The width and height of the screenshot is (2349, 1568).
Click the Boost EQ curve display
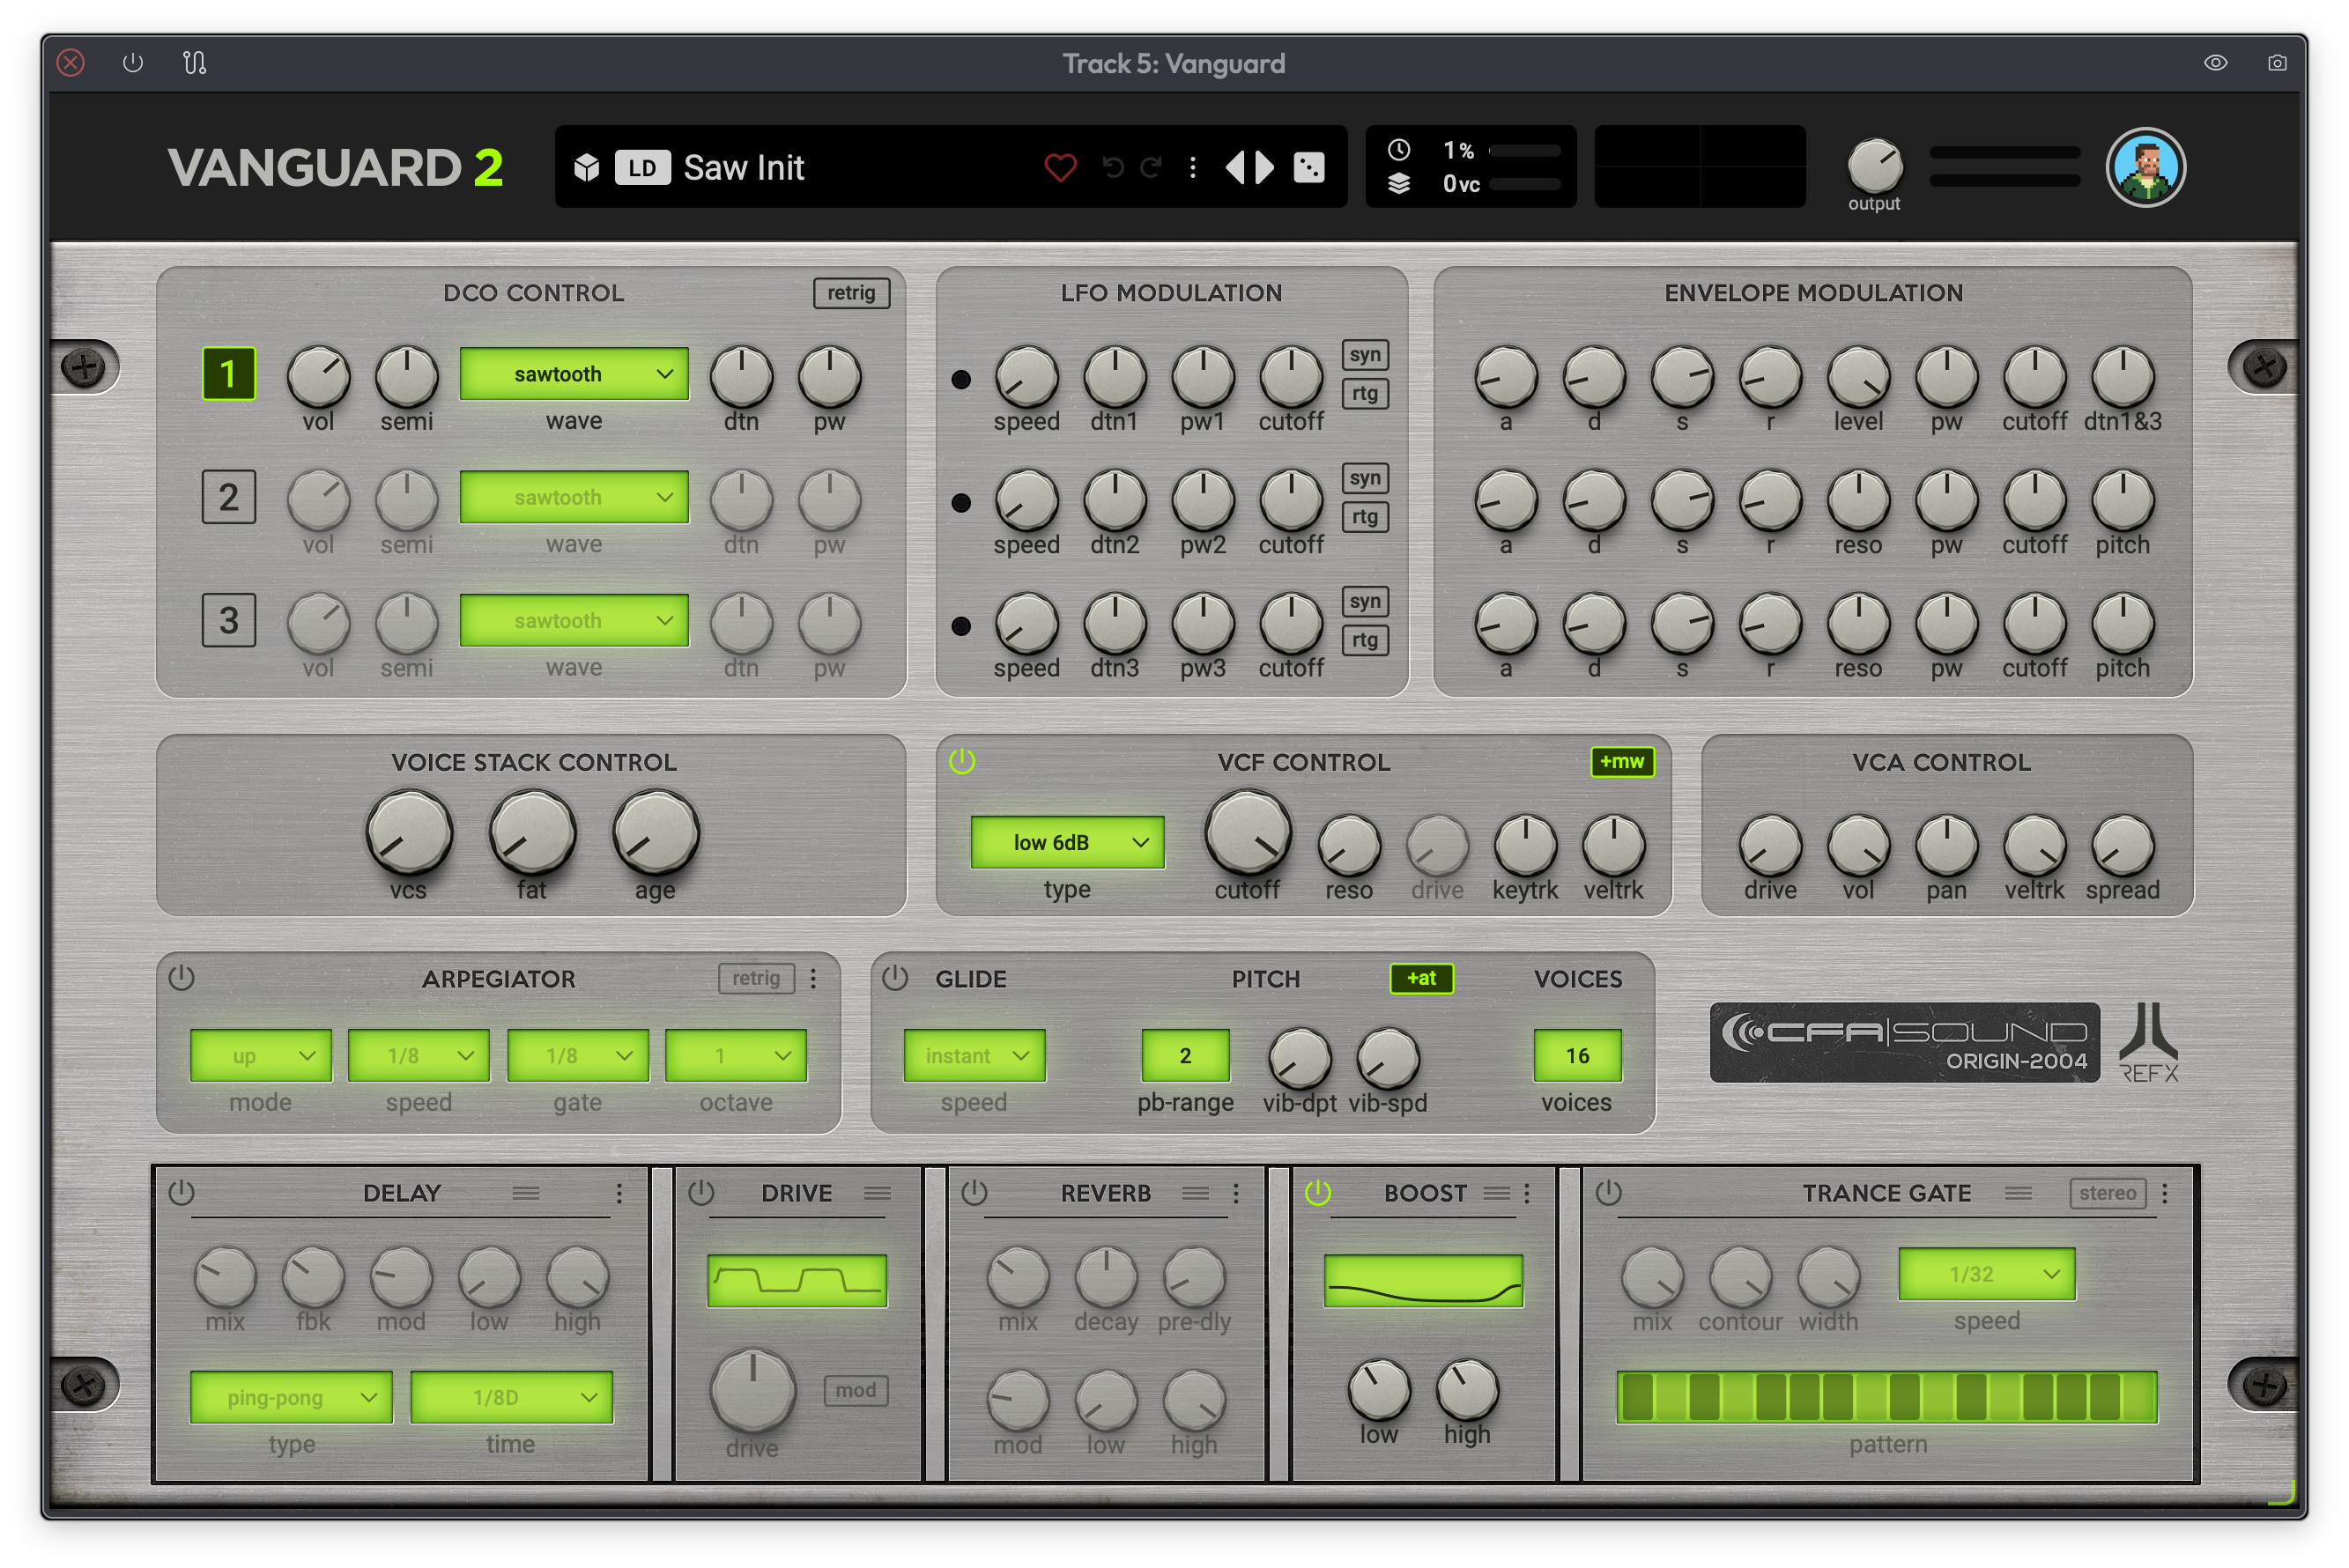coord(1423,1281)
